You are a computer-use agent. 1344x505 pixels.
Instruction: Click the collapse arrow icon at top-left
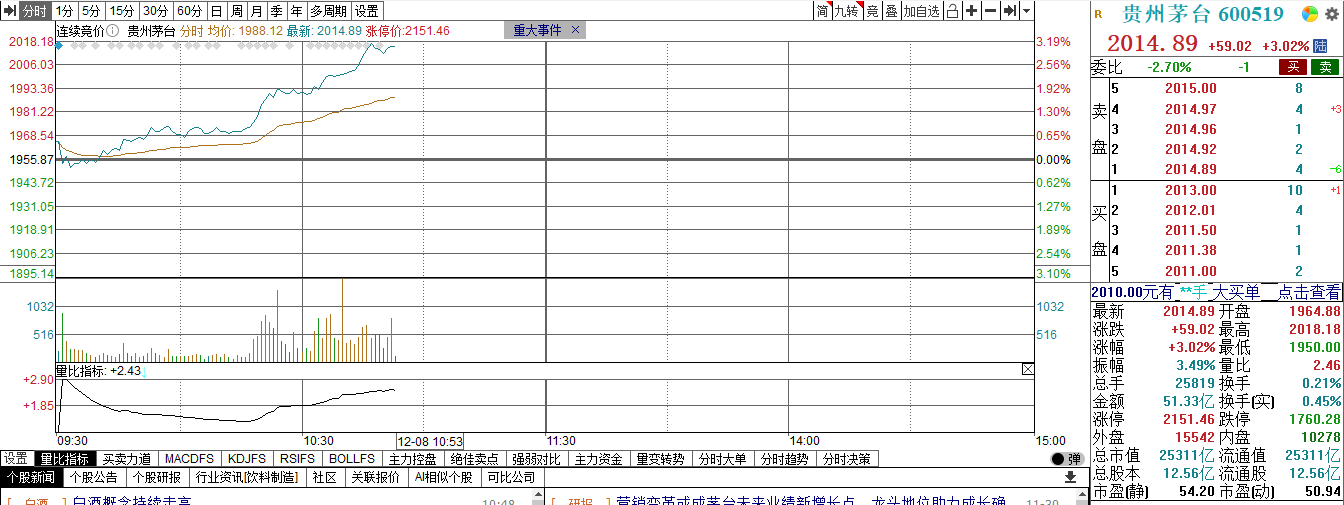(8, 11)
